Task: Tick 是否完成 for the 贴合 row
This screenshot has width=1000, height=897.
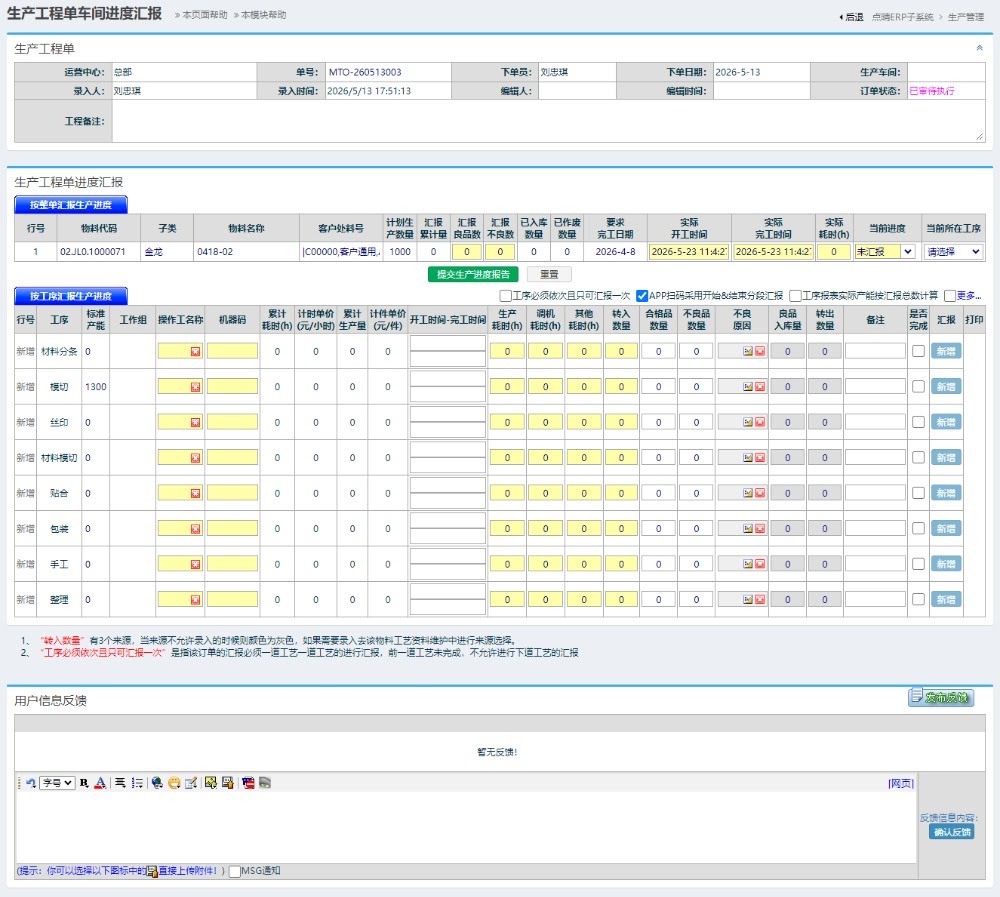Action: click(918, 493)
